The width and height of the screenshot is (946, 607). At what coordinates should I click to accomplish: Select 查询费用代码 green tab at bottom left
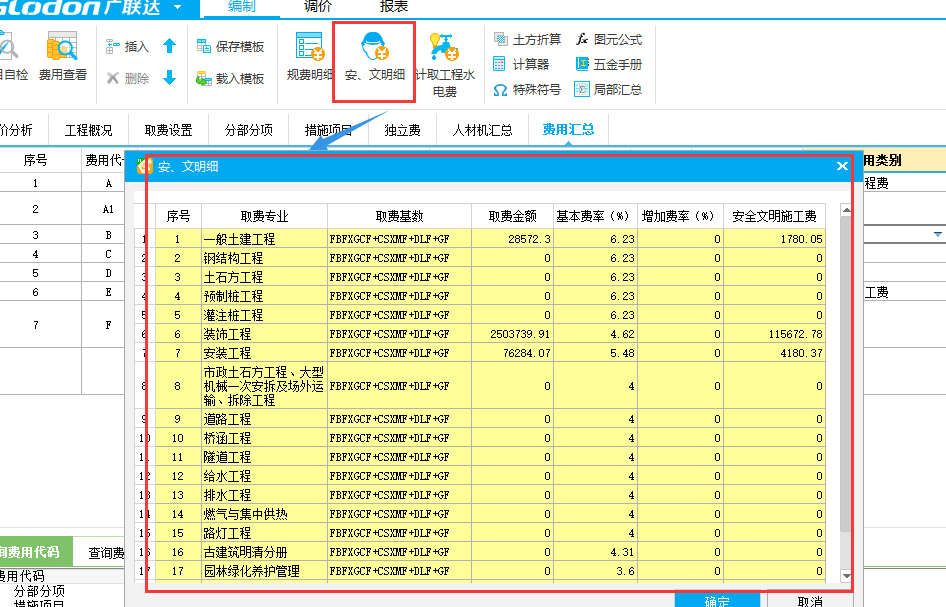point(35,552)
